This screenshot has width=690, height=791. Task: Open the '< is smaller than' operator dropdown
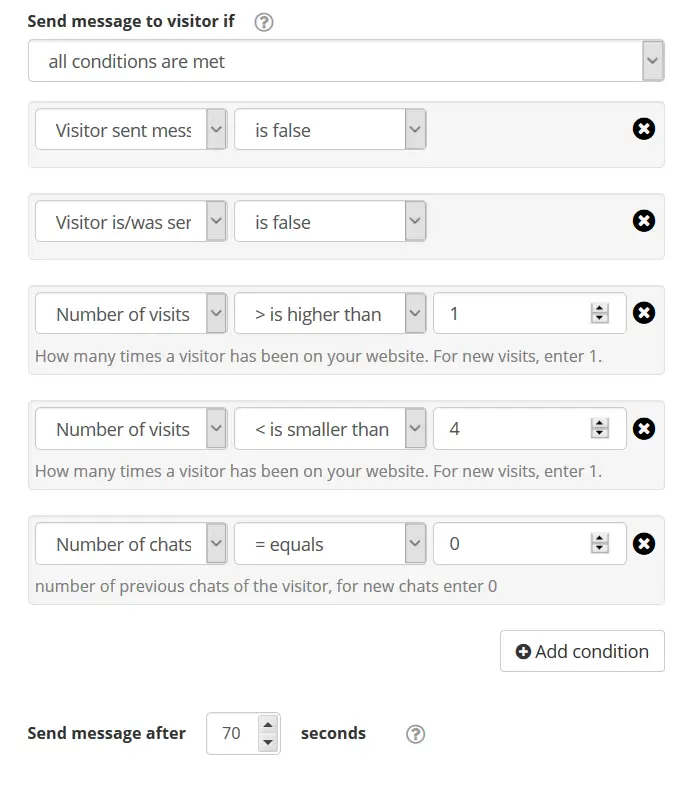(330, 429)
